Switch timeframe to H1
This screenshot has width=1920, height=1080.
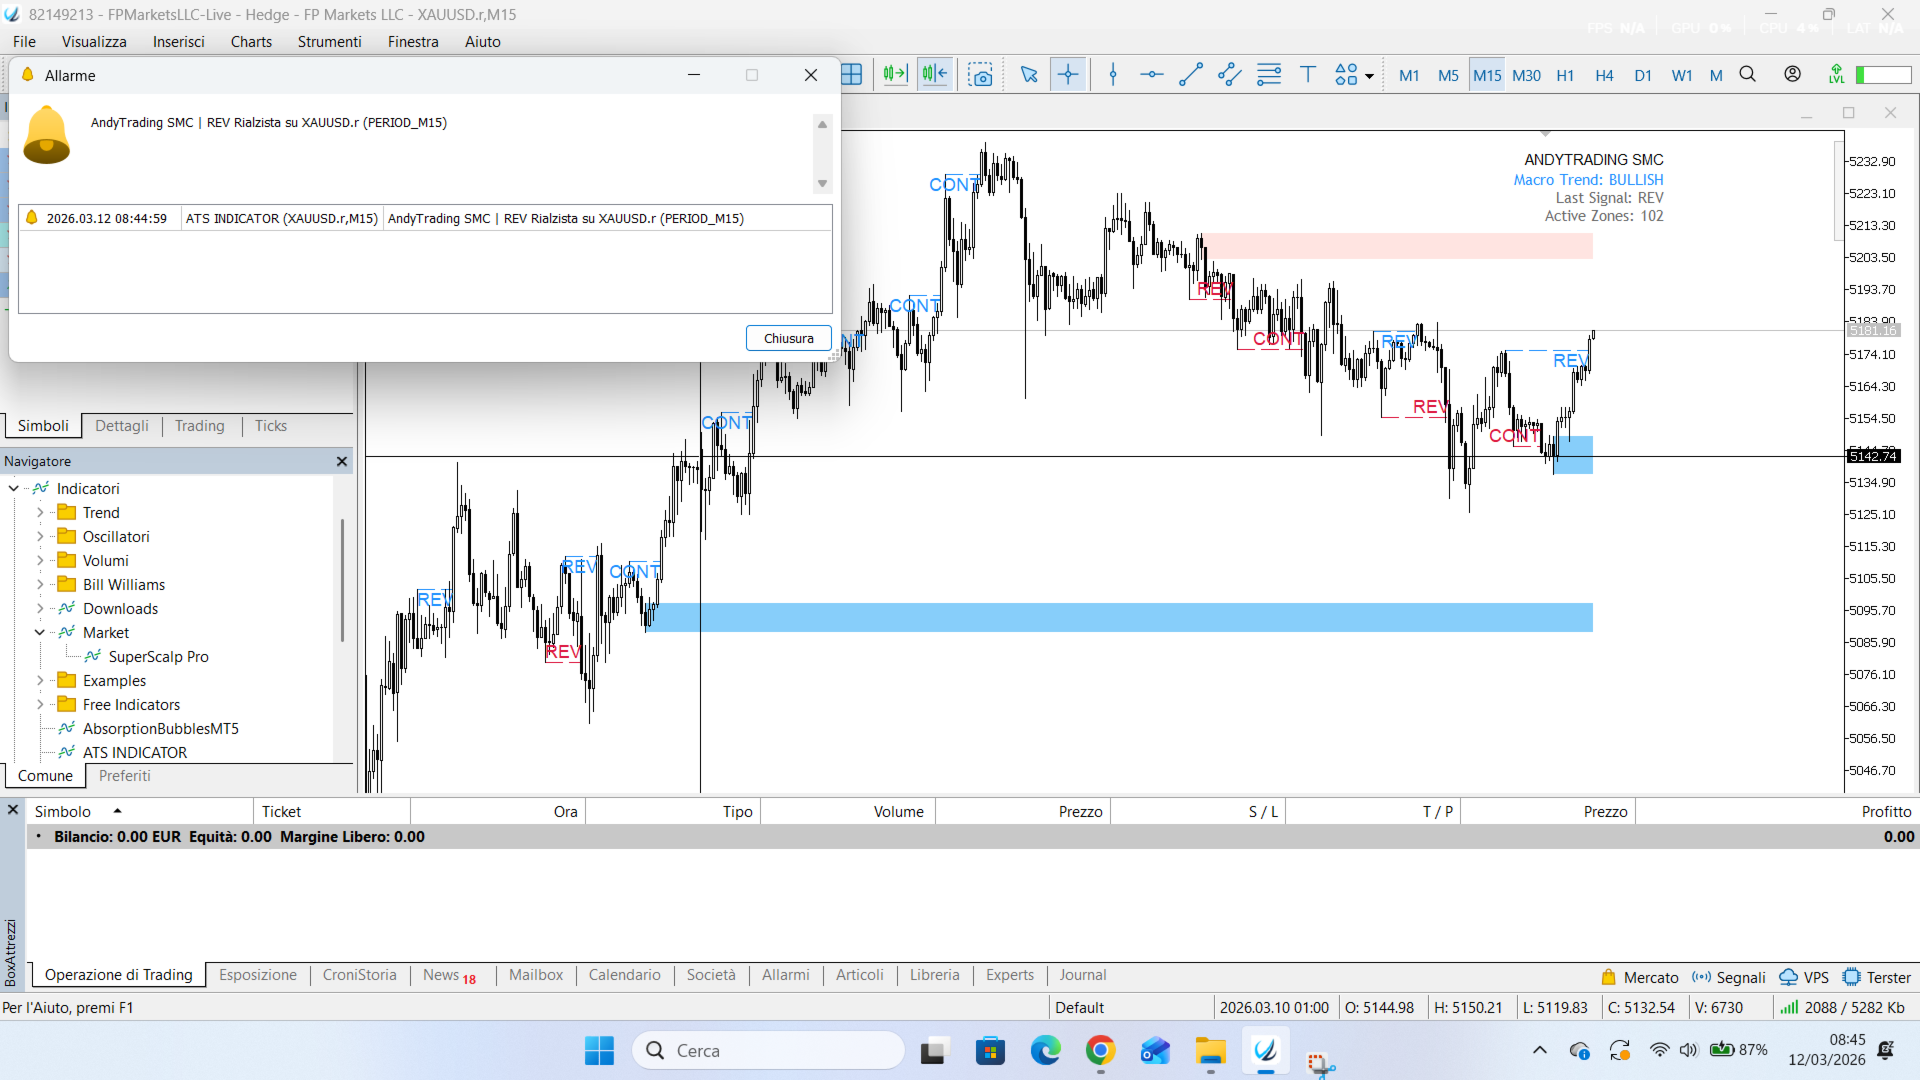coord(1565,76)
